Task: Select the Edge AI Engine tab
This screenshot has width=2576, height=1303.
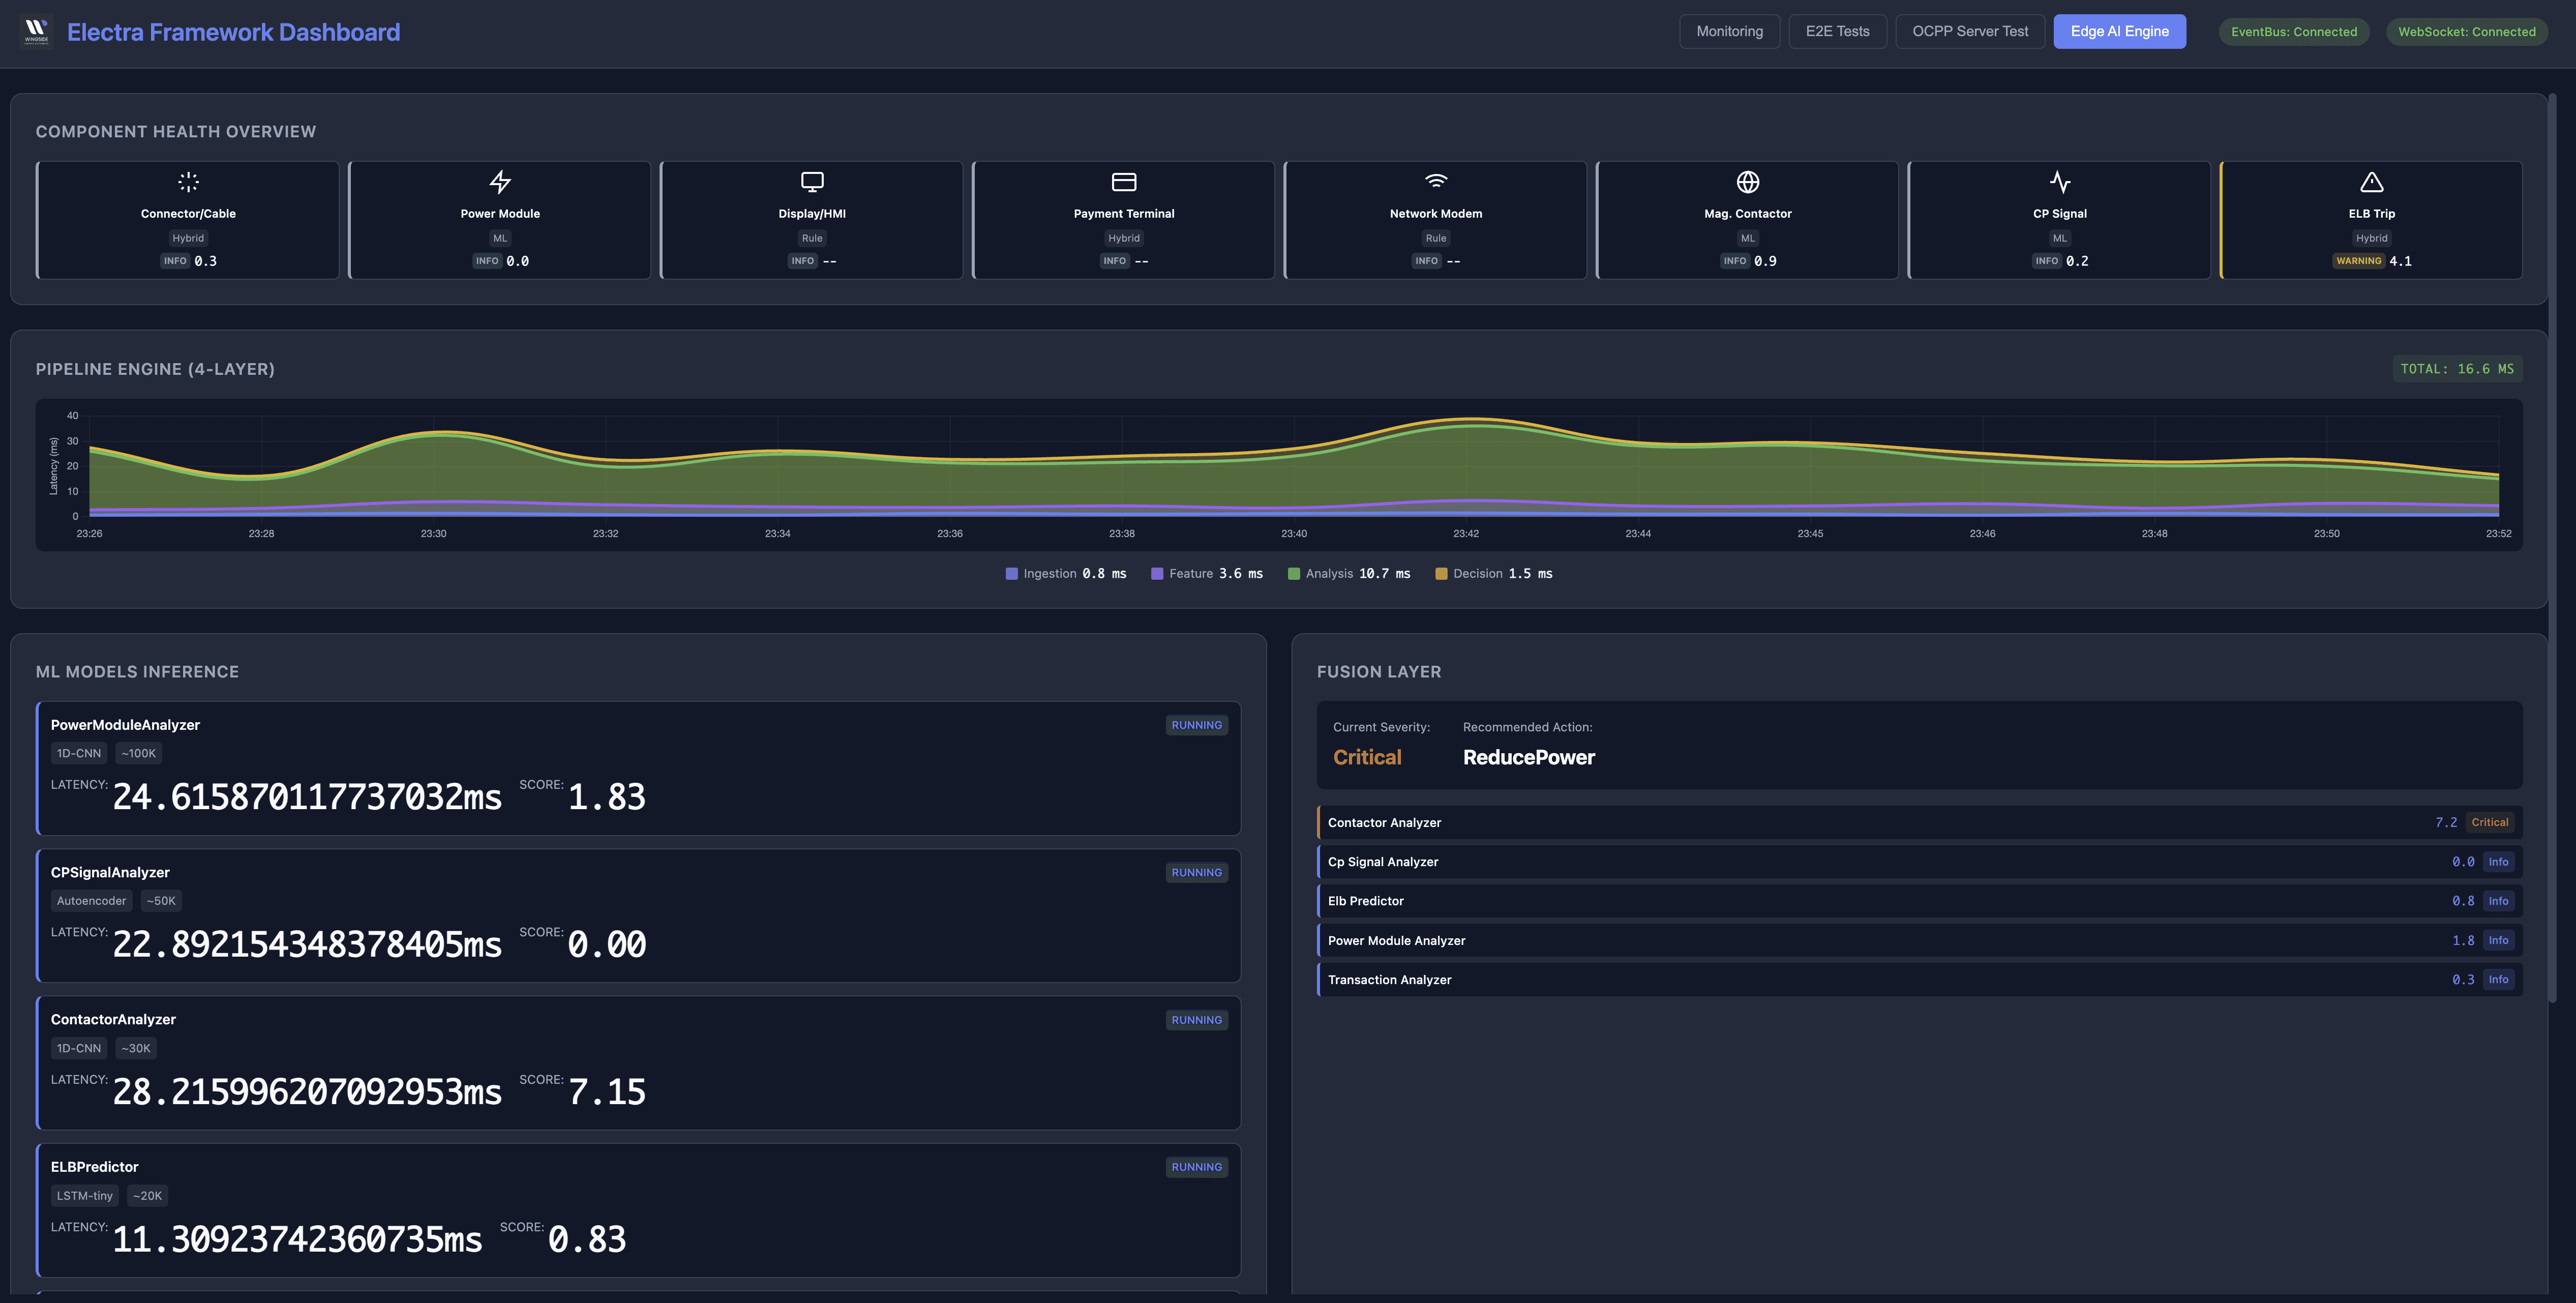Action: (x=2119, y=31)
